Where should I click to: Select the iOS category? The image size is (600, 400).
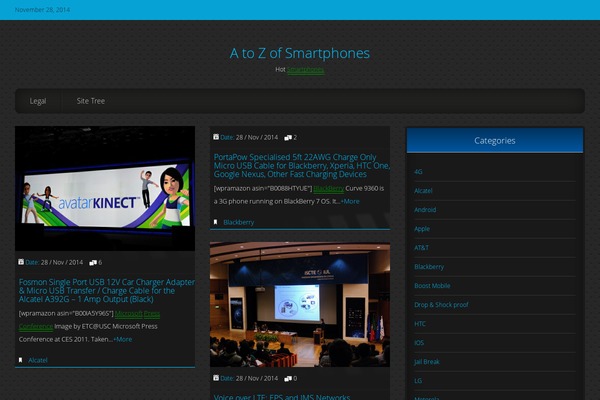[419, 343]
